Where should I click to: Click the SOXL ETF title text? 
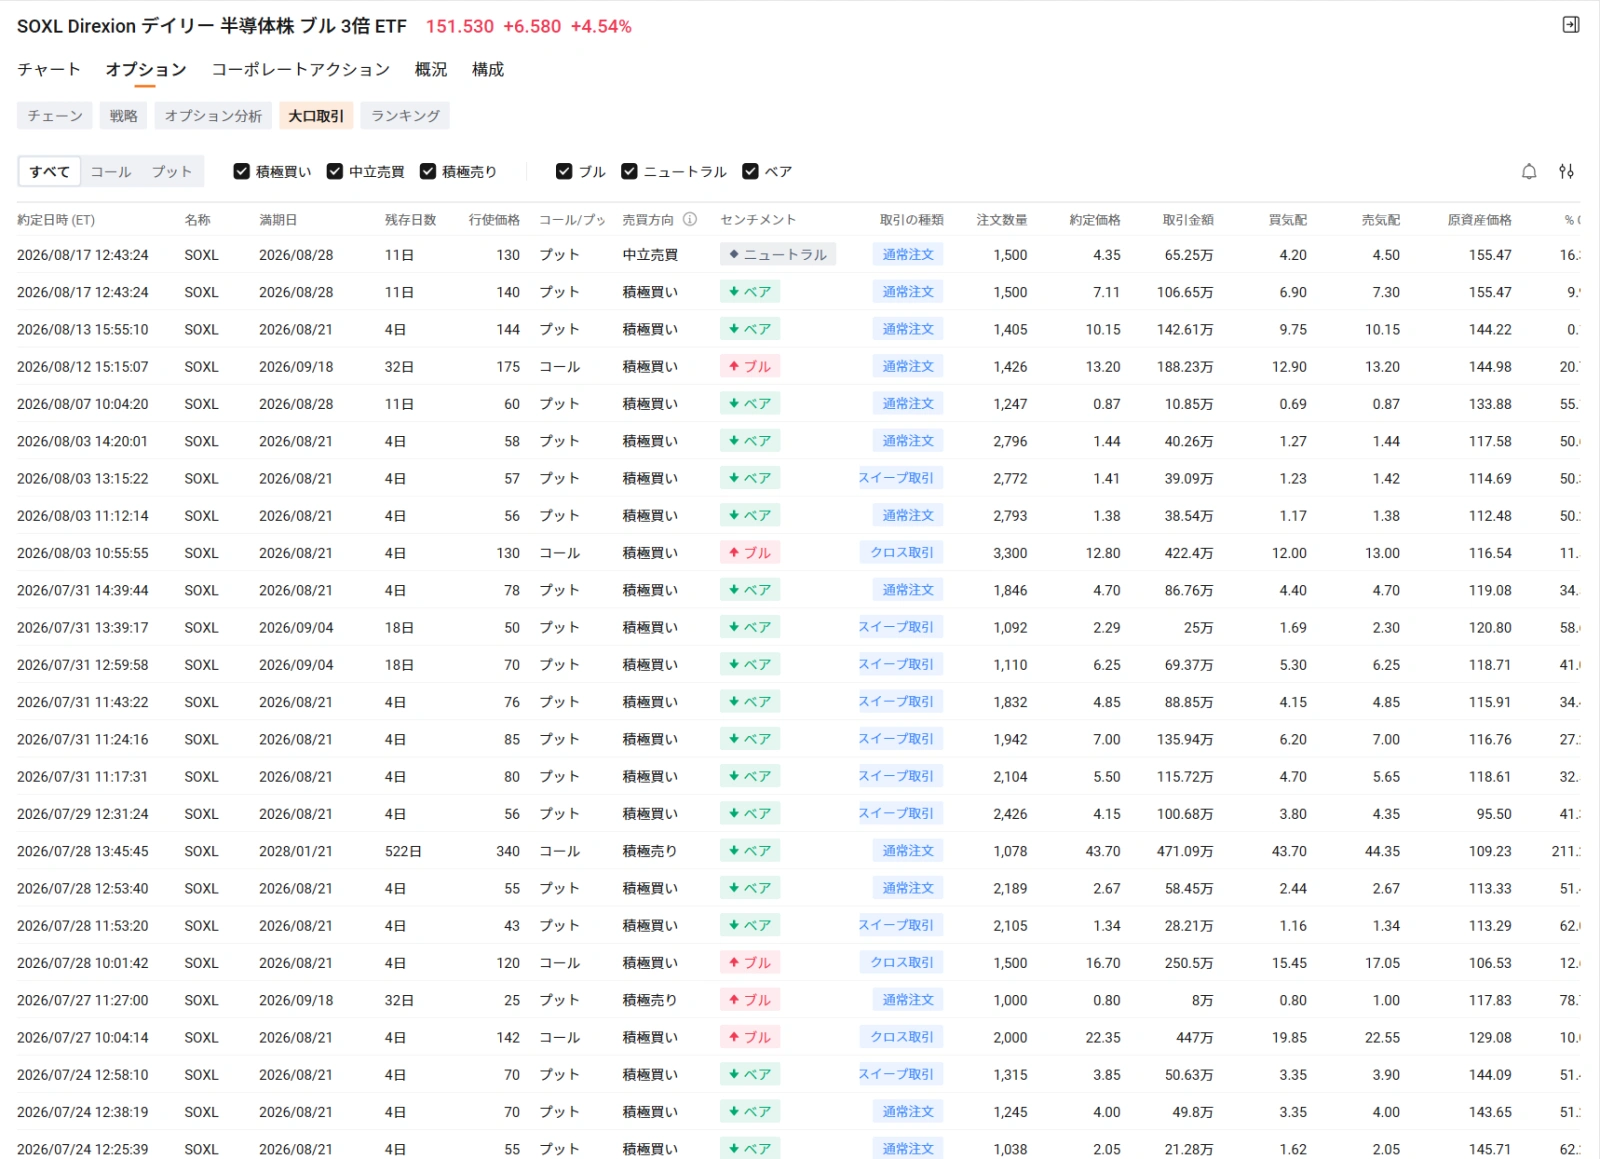(212, 26)
